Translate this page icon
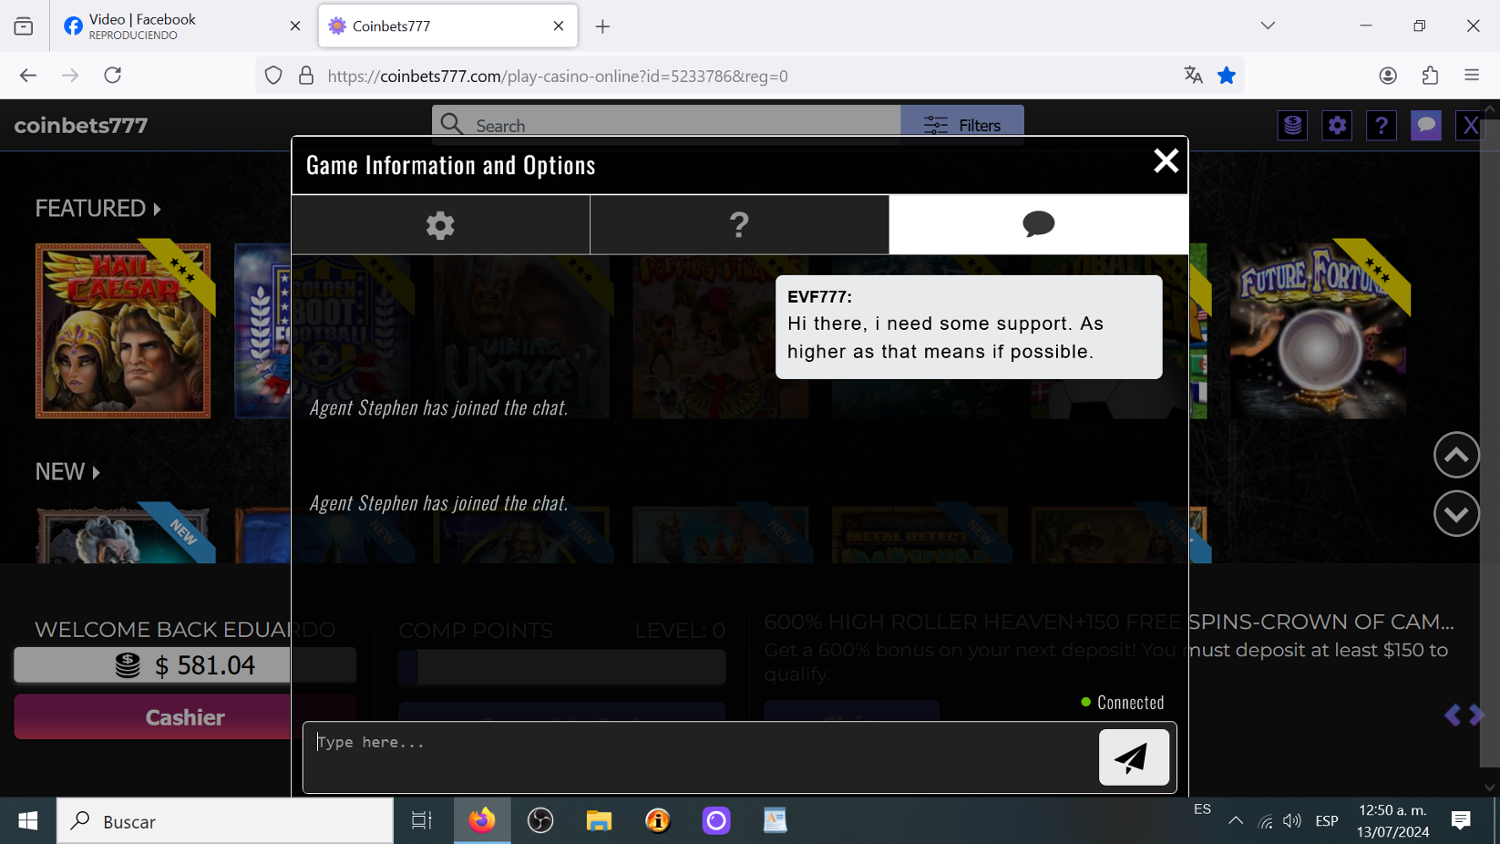Viewport: 1500px width, 844px height. point(1193,75)
